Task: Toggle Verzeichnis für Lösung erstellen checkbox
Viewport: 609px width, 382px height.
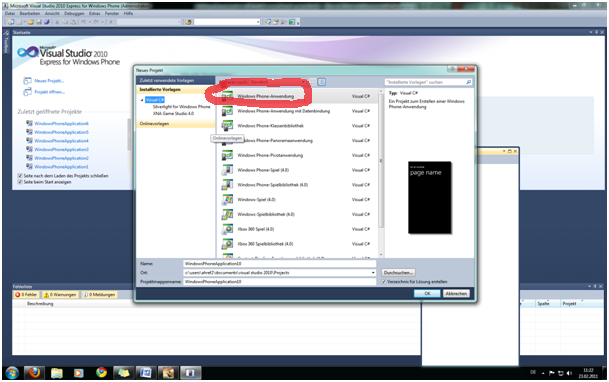Action: (384, 282)
